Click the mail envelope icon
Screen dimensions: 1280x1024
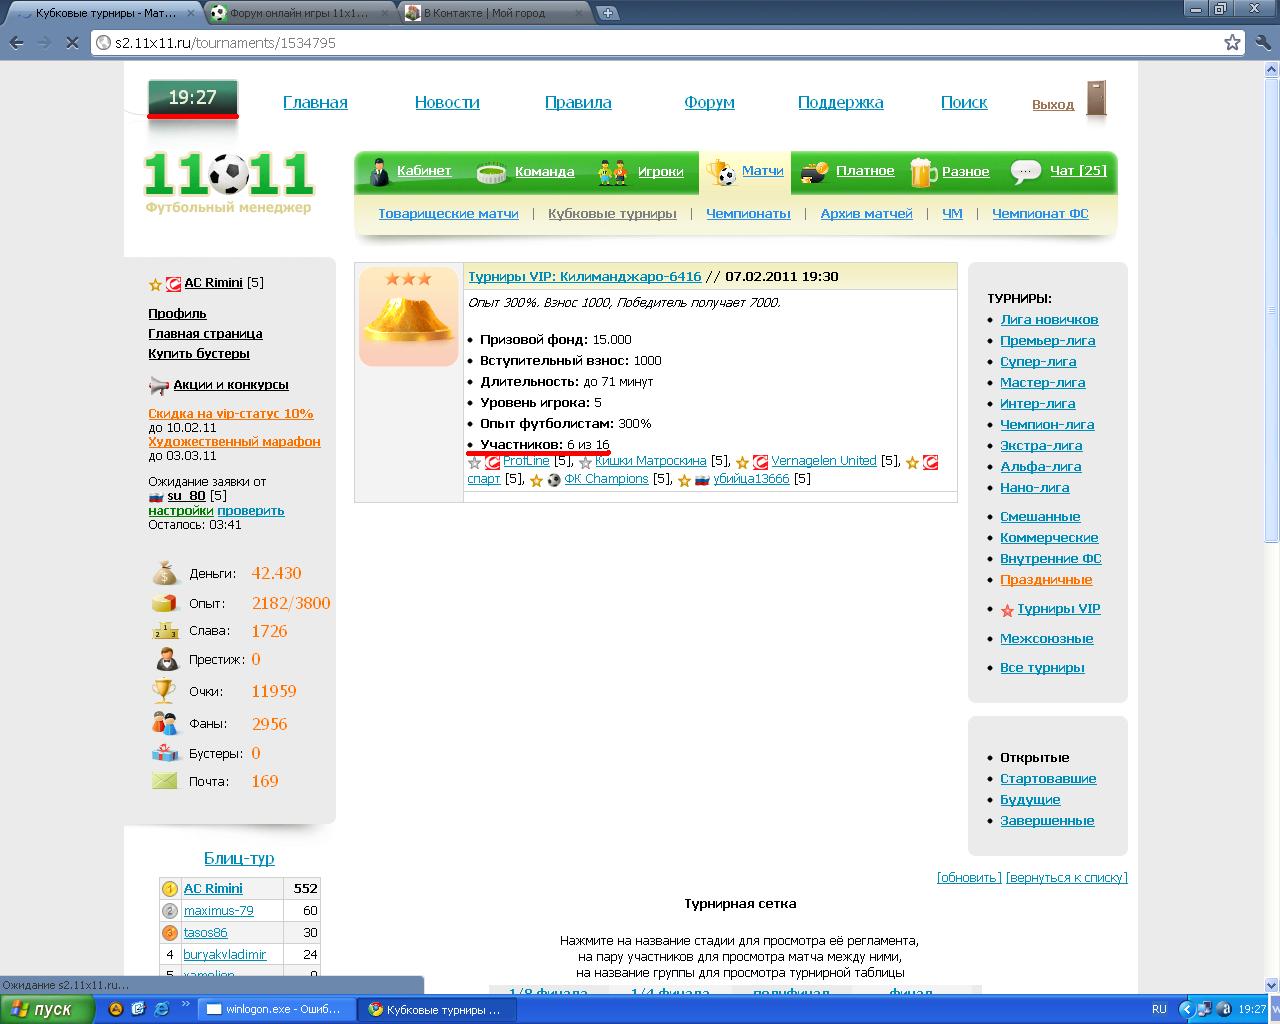click(x=165, y=781)
